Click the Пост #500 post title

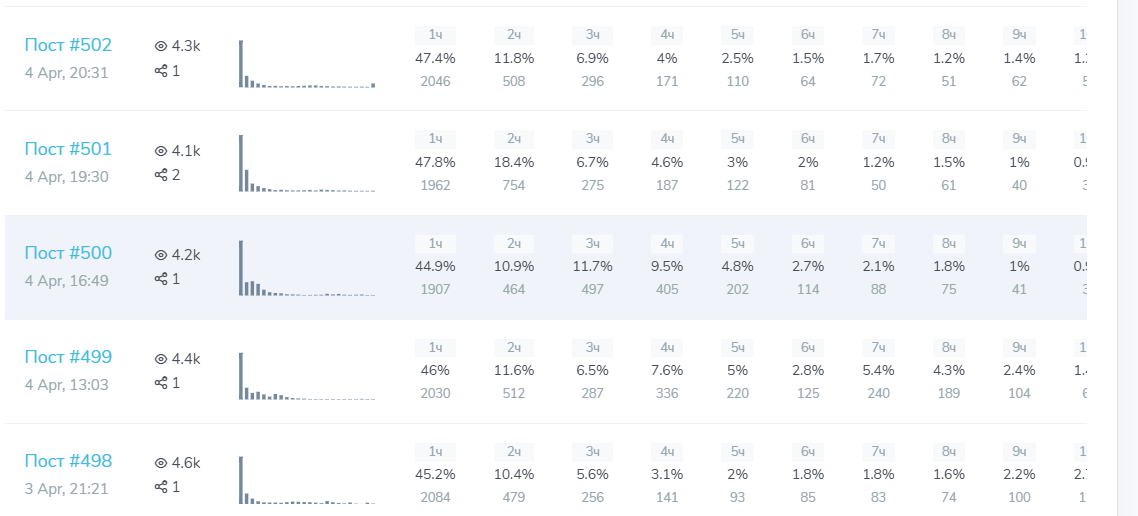point(68,253)
